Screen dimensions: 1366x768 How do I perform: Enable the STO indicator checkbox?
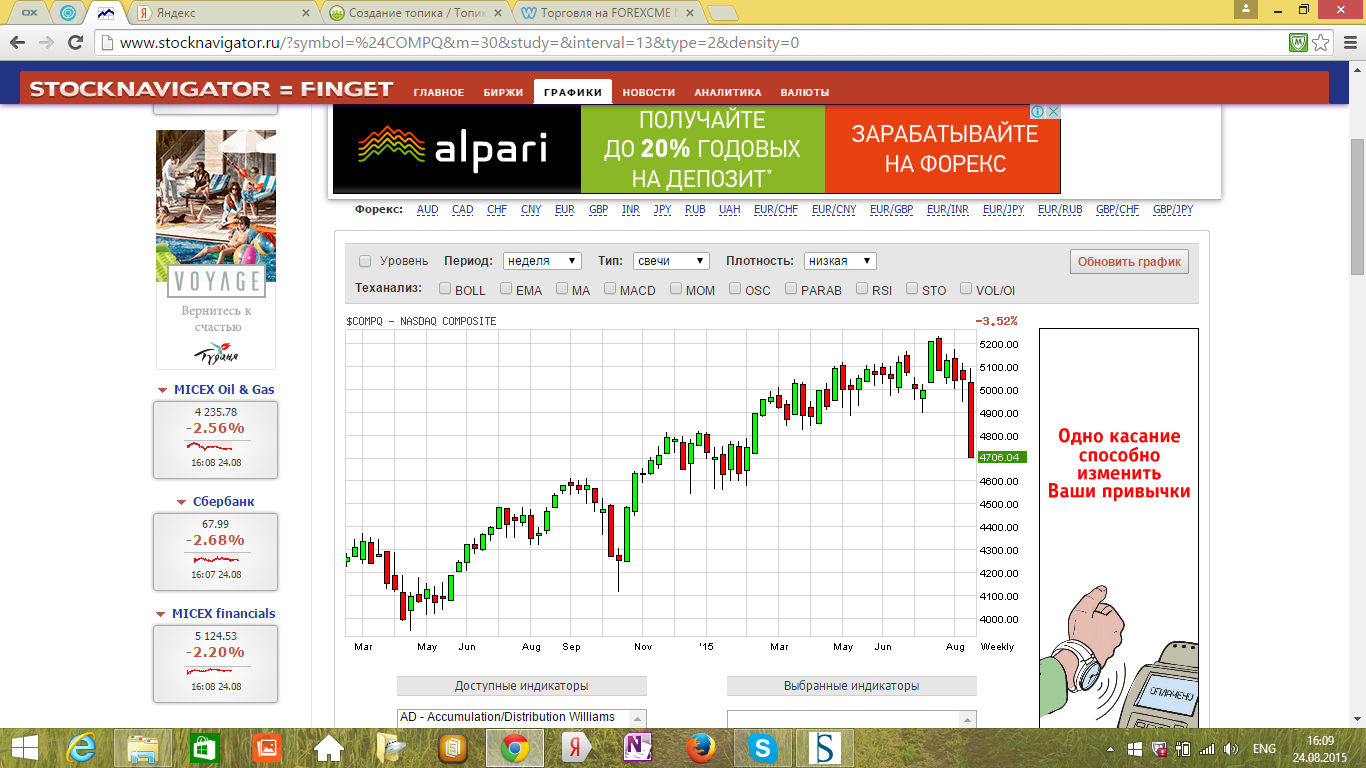pos(912,289)
